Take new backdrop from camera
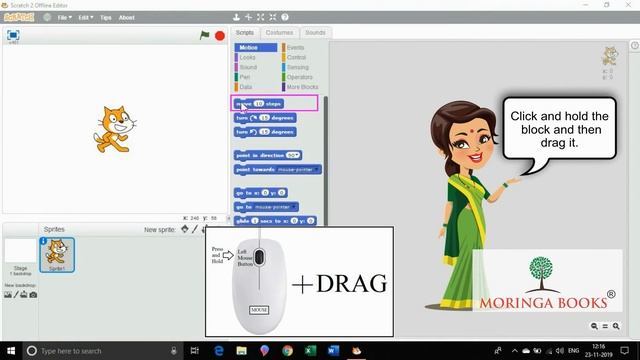 tap(33, 294)
